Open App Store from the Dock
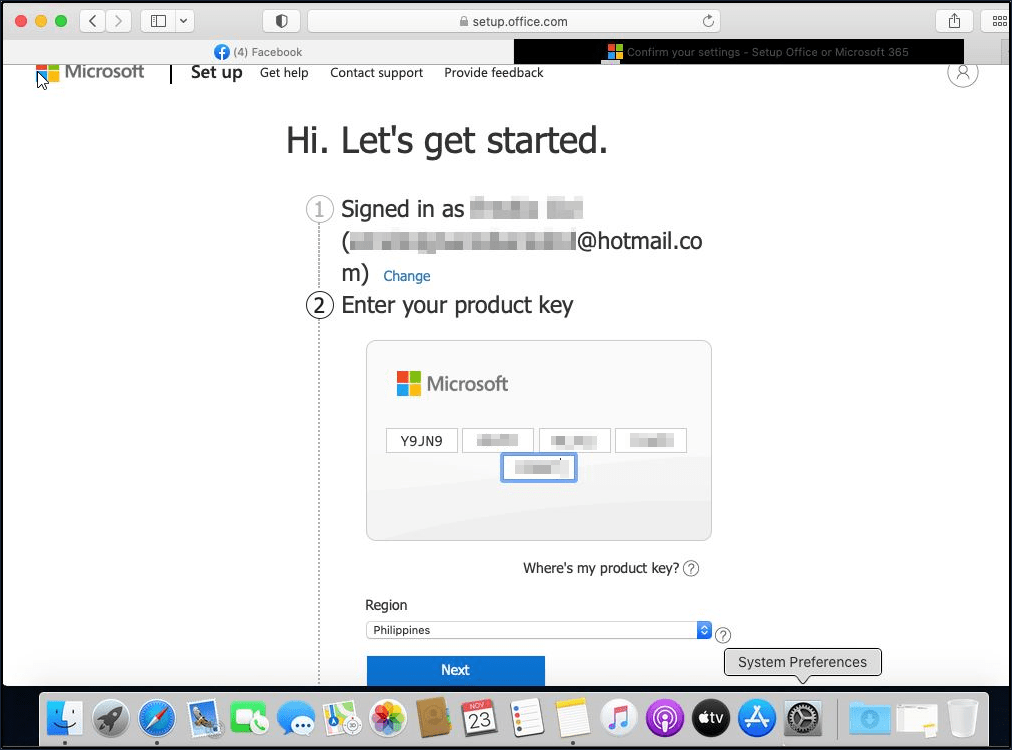The width and height of the screenshot is (1012, 750). (757, 718)
